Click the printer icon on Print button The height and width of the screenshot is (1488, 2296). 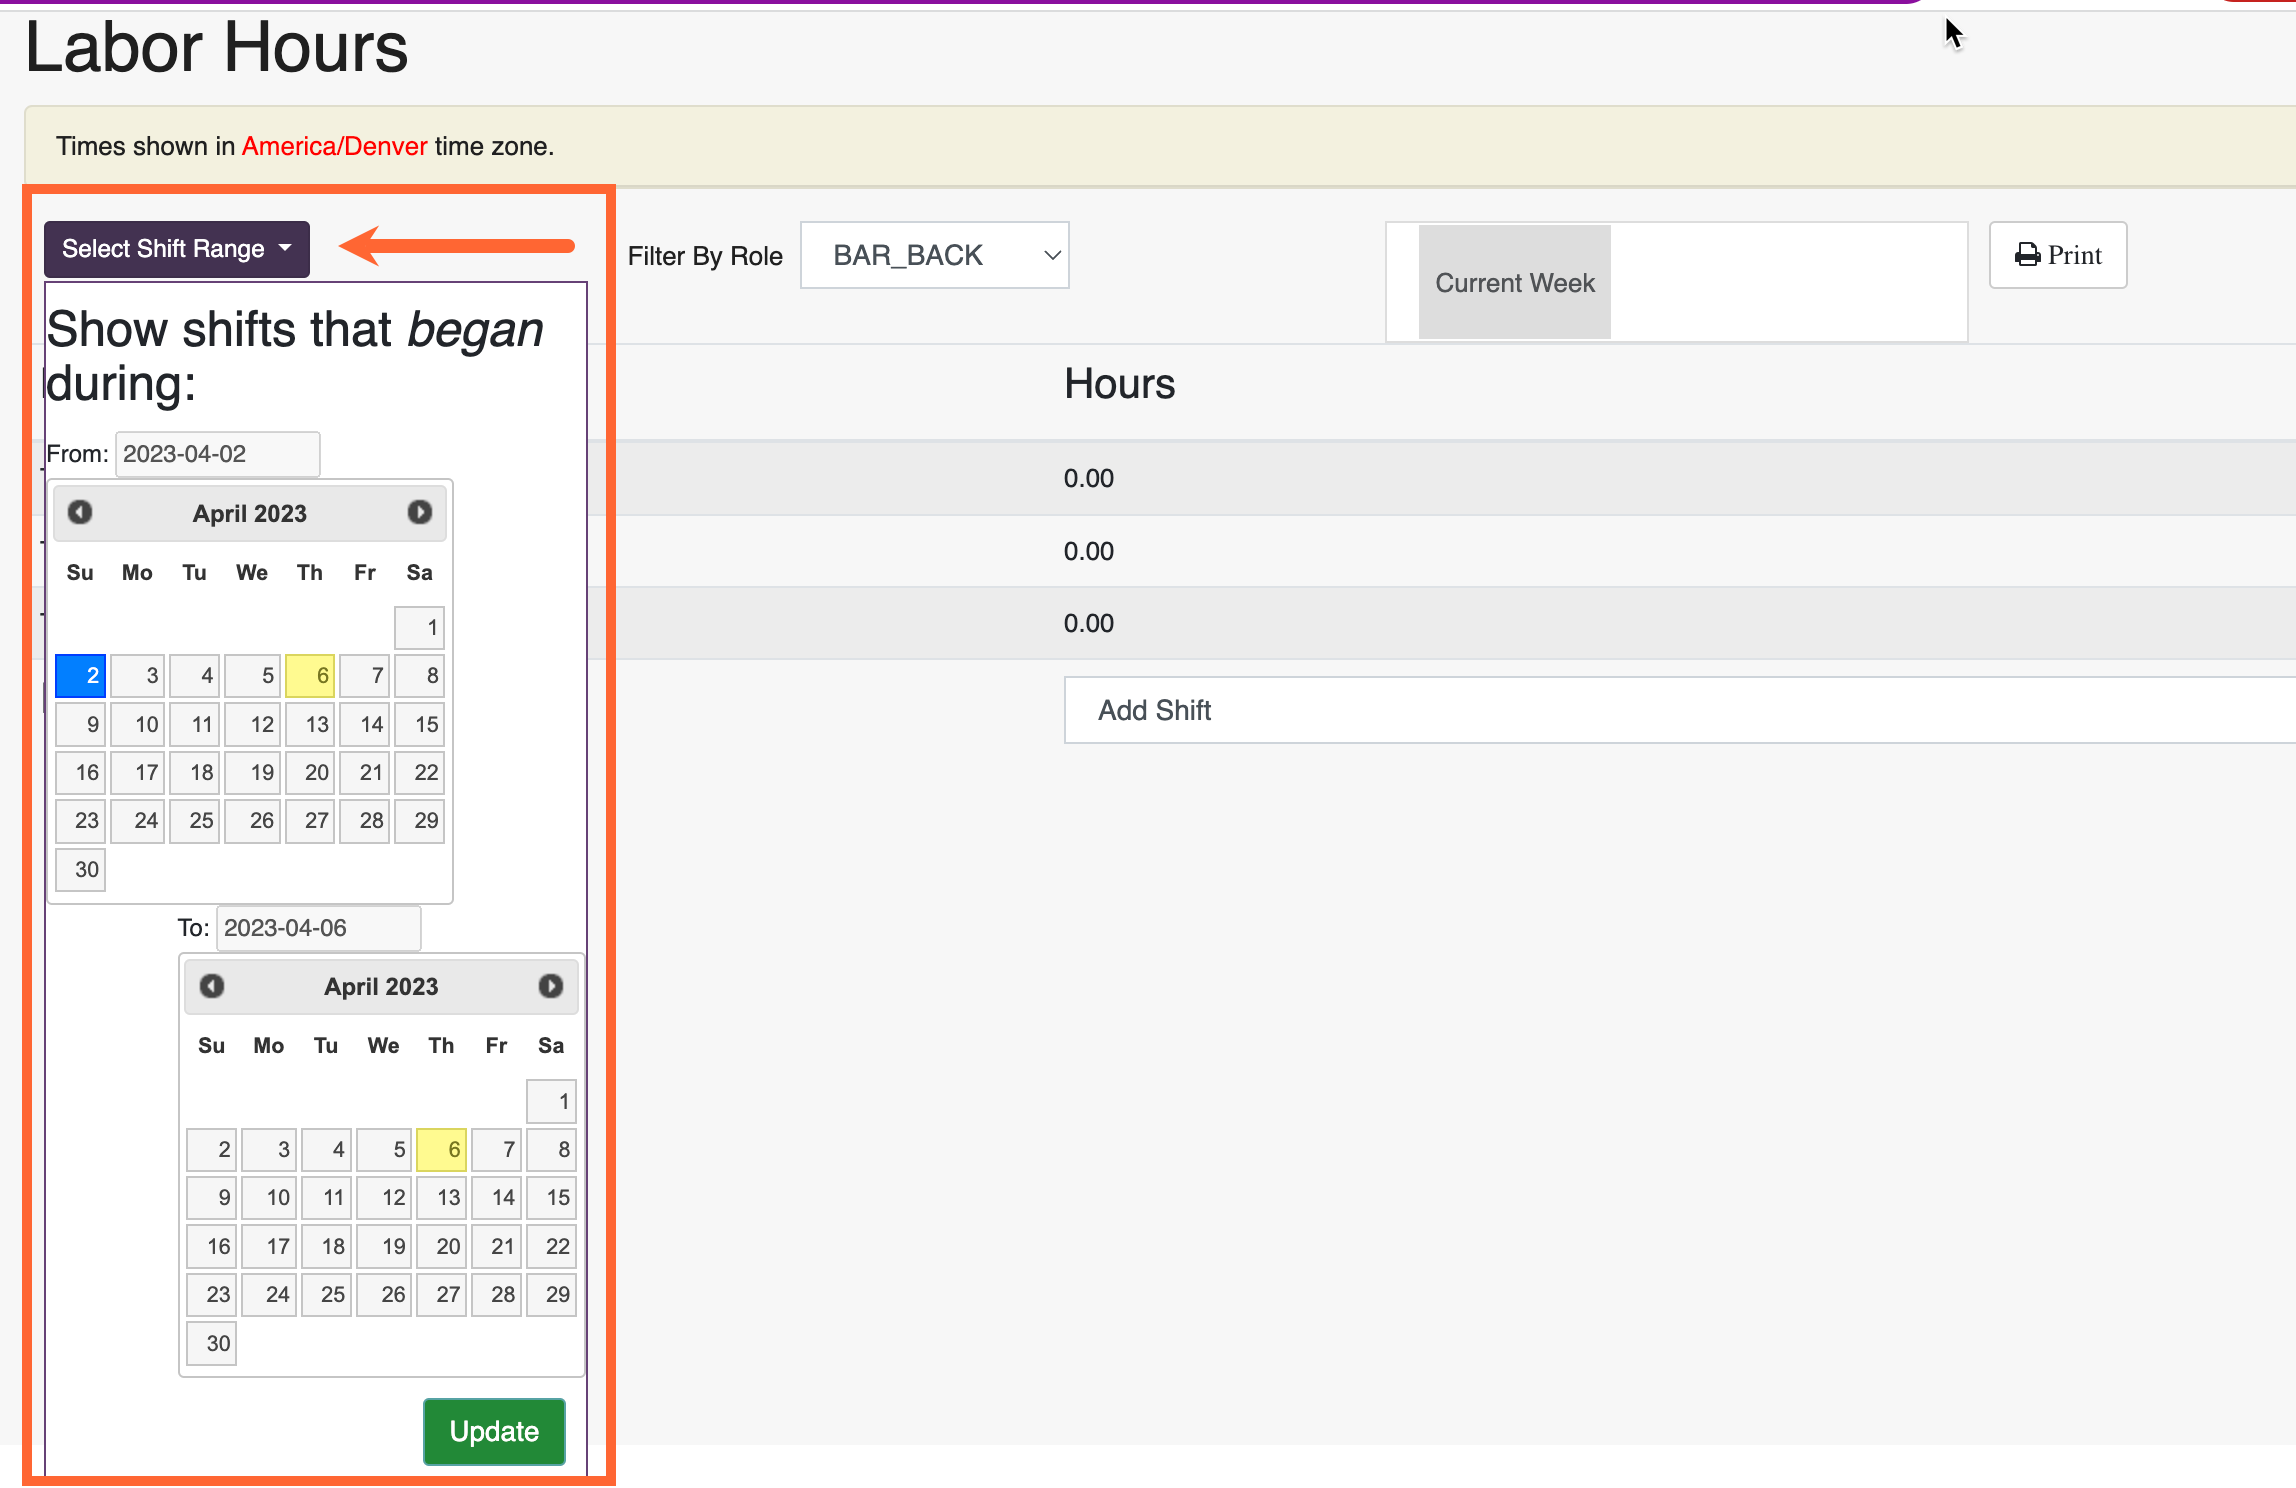[x=2028, y=255]
